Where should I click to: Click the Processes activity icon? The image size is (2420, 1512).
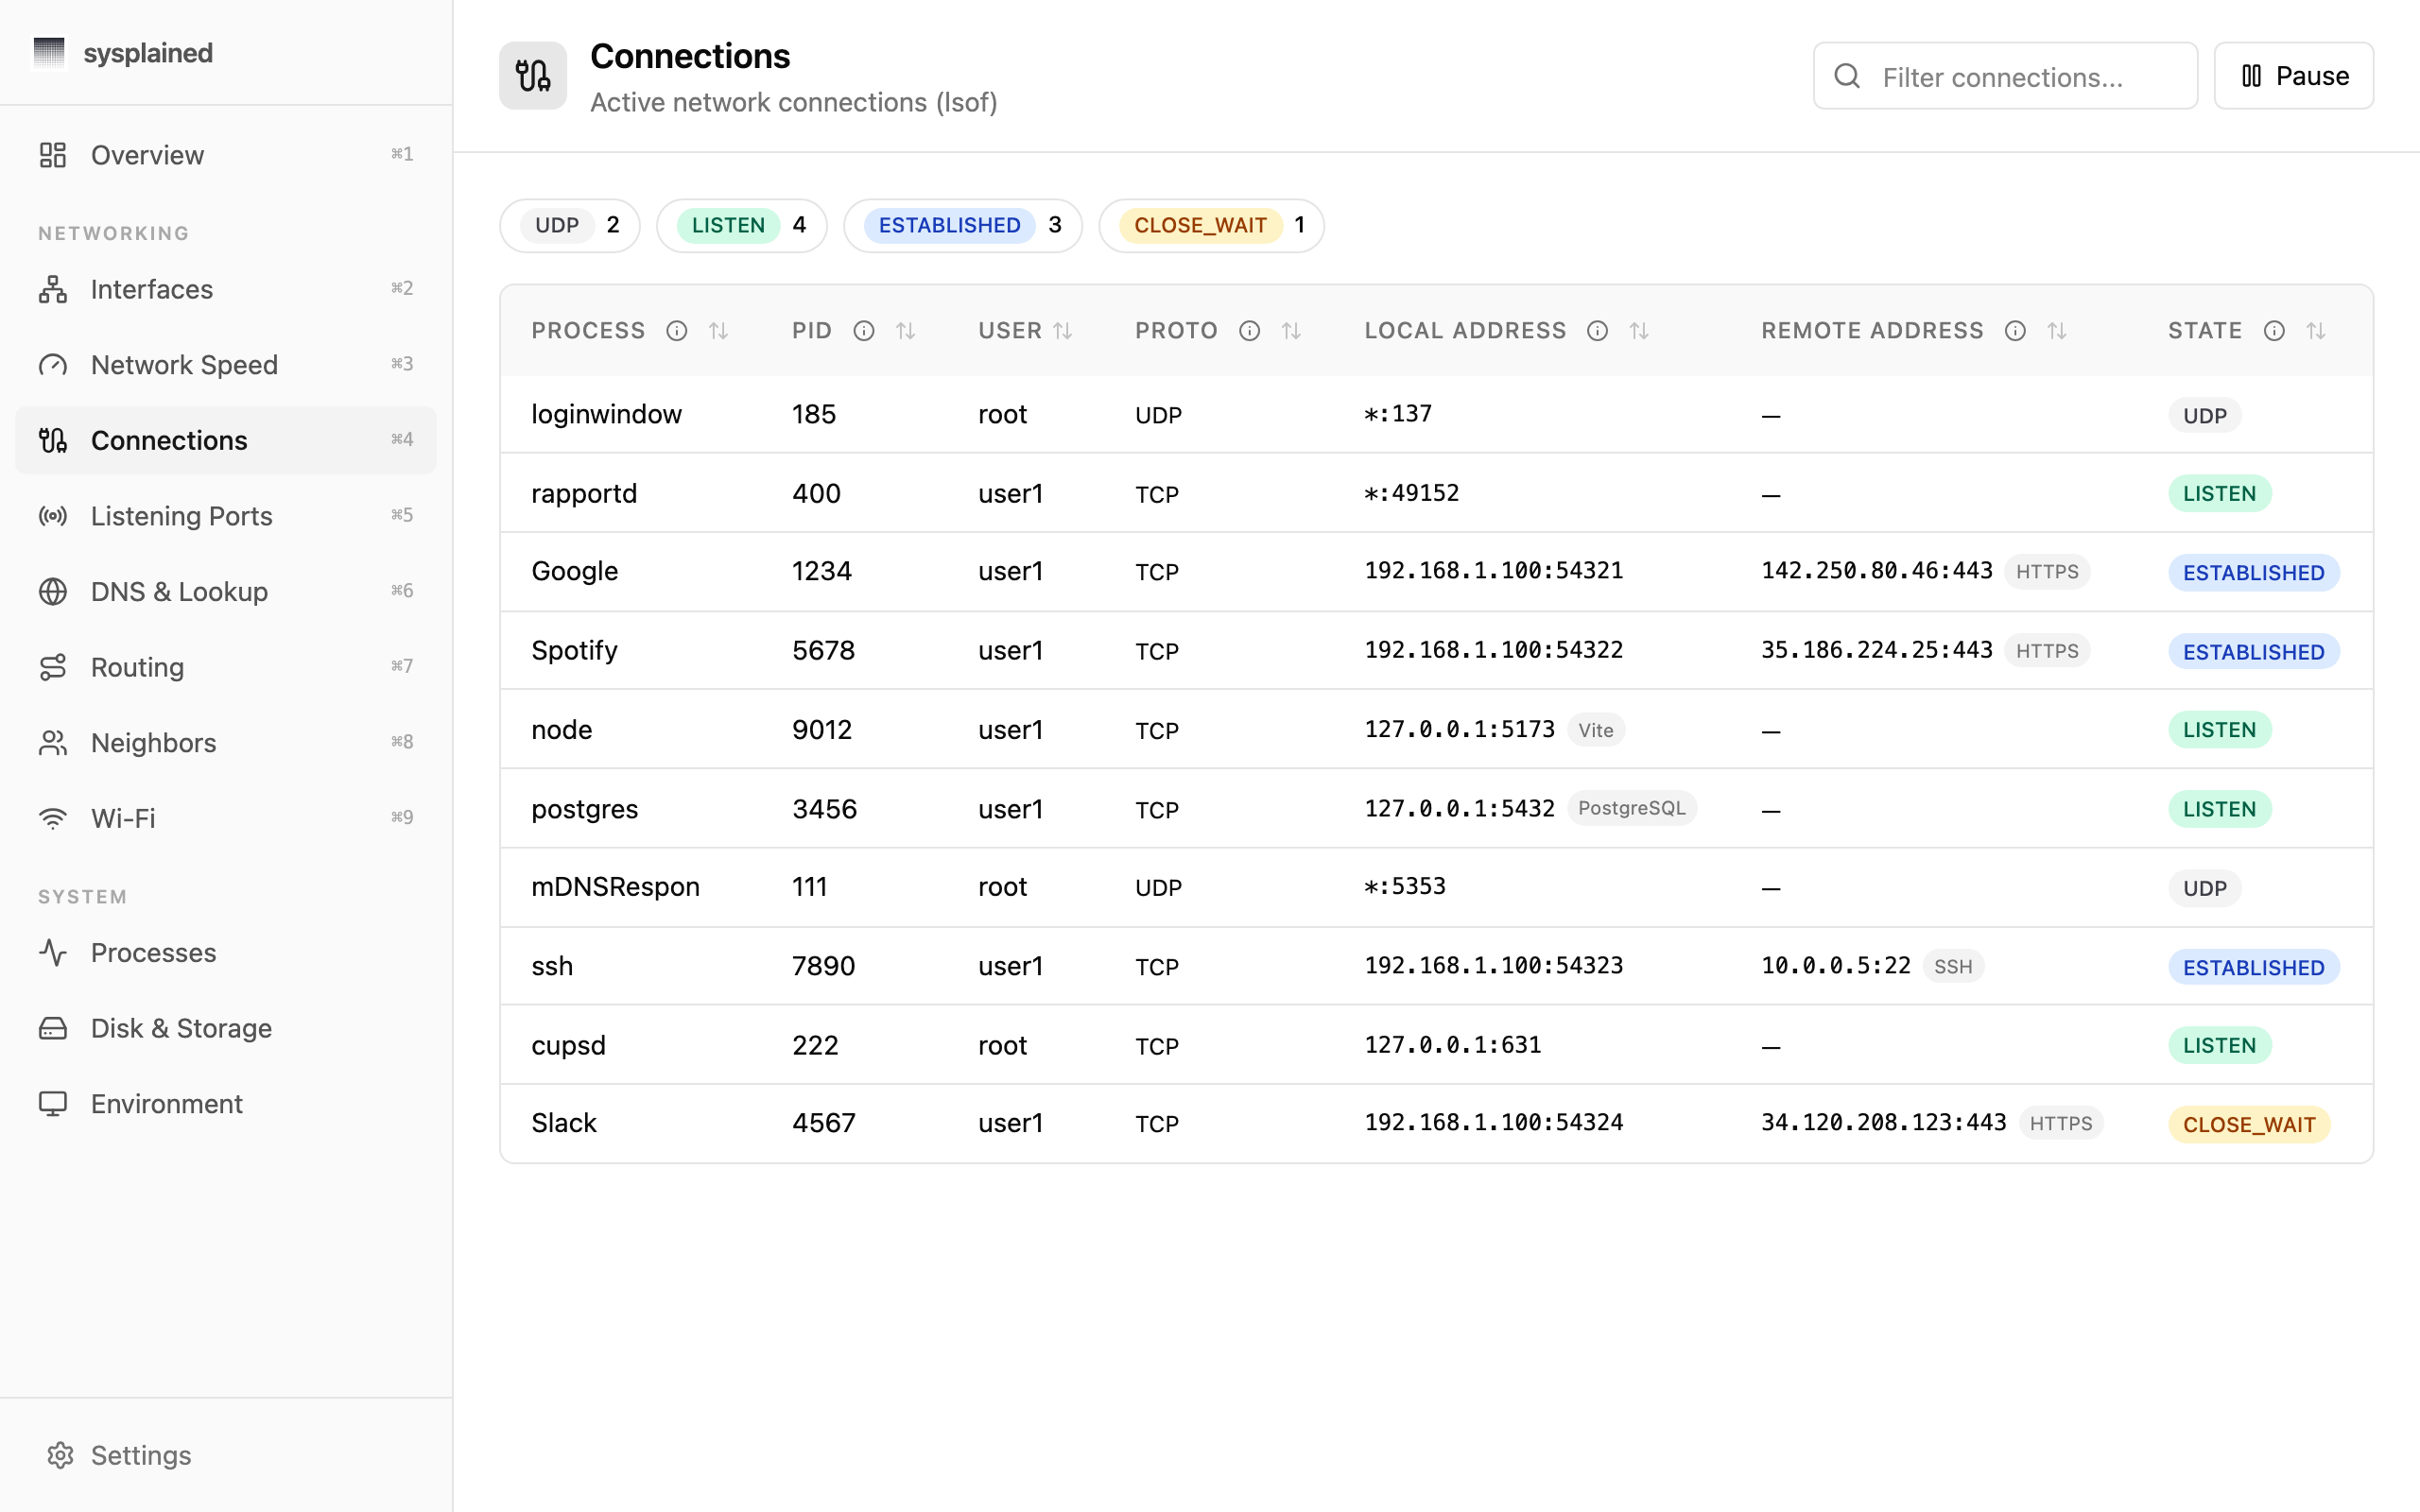tap(53, 953)
